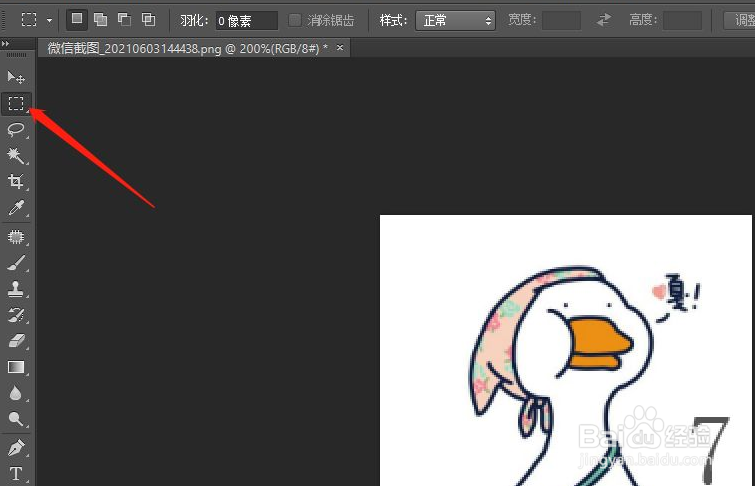The height and width of the screenshot is (486, 755).
Task: Select the Dodge tool
Action: (x=16, y=419)
